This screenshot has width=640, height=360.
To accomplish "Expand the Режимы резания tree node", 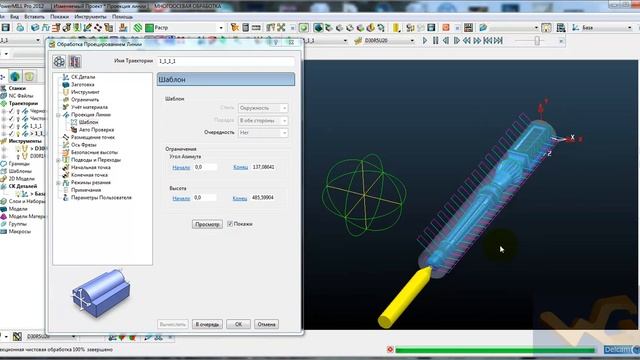I will click(x=58, y=182).
